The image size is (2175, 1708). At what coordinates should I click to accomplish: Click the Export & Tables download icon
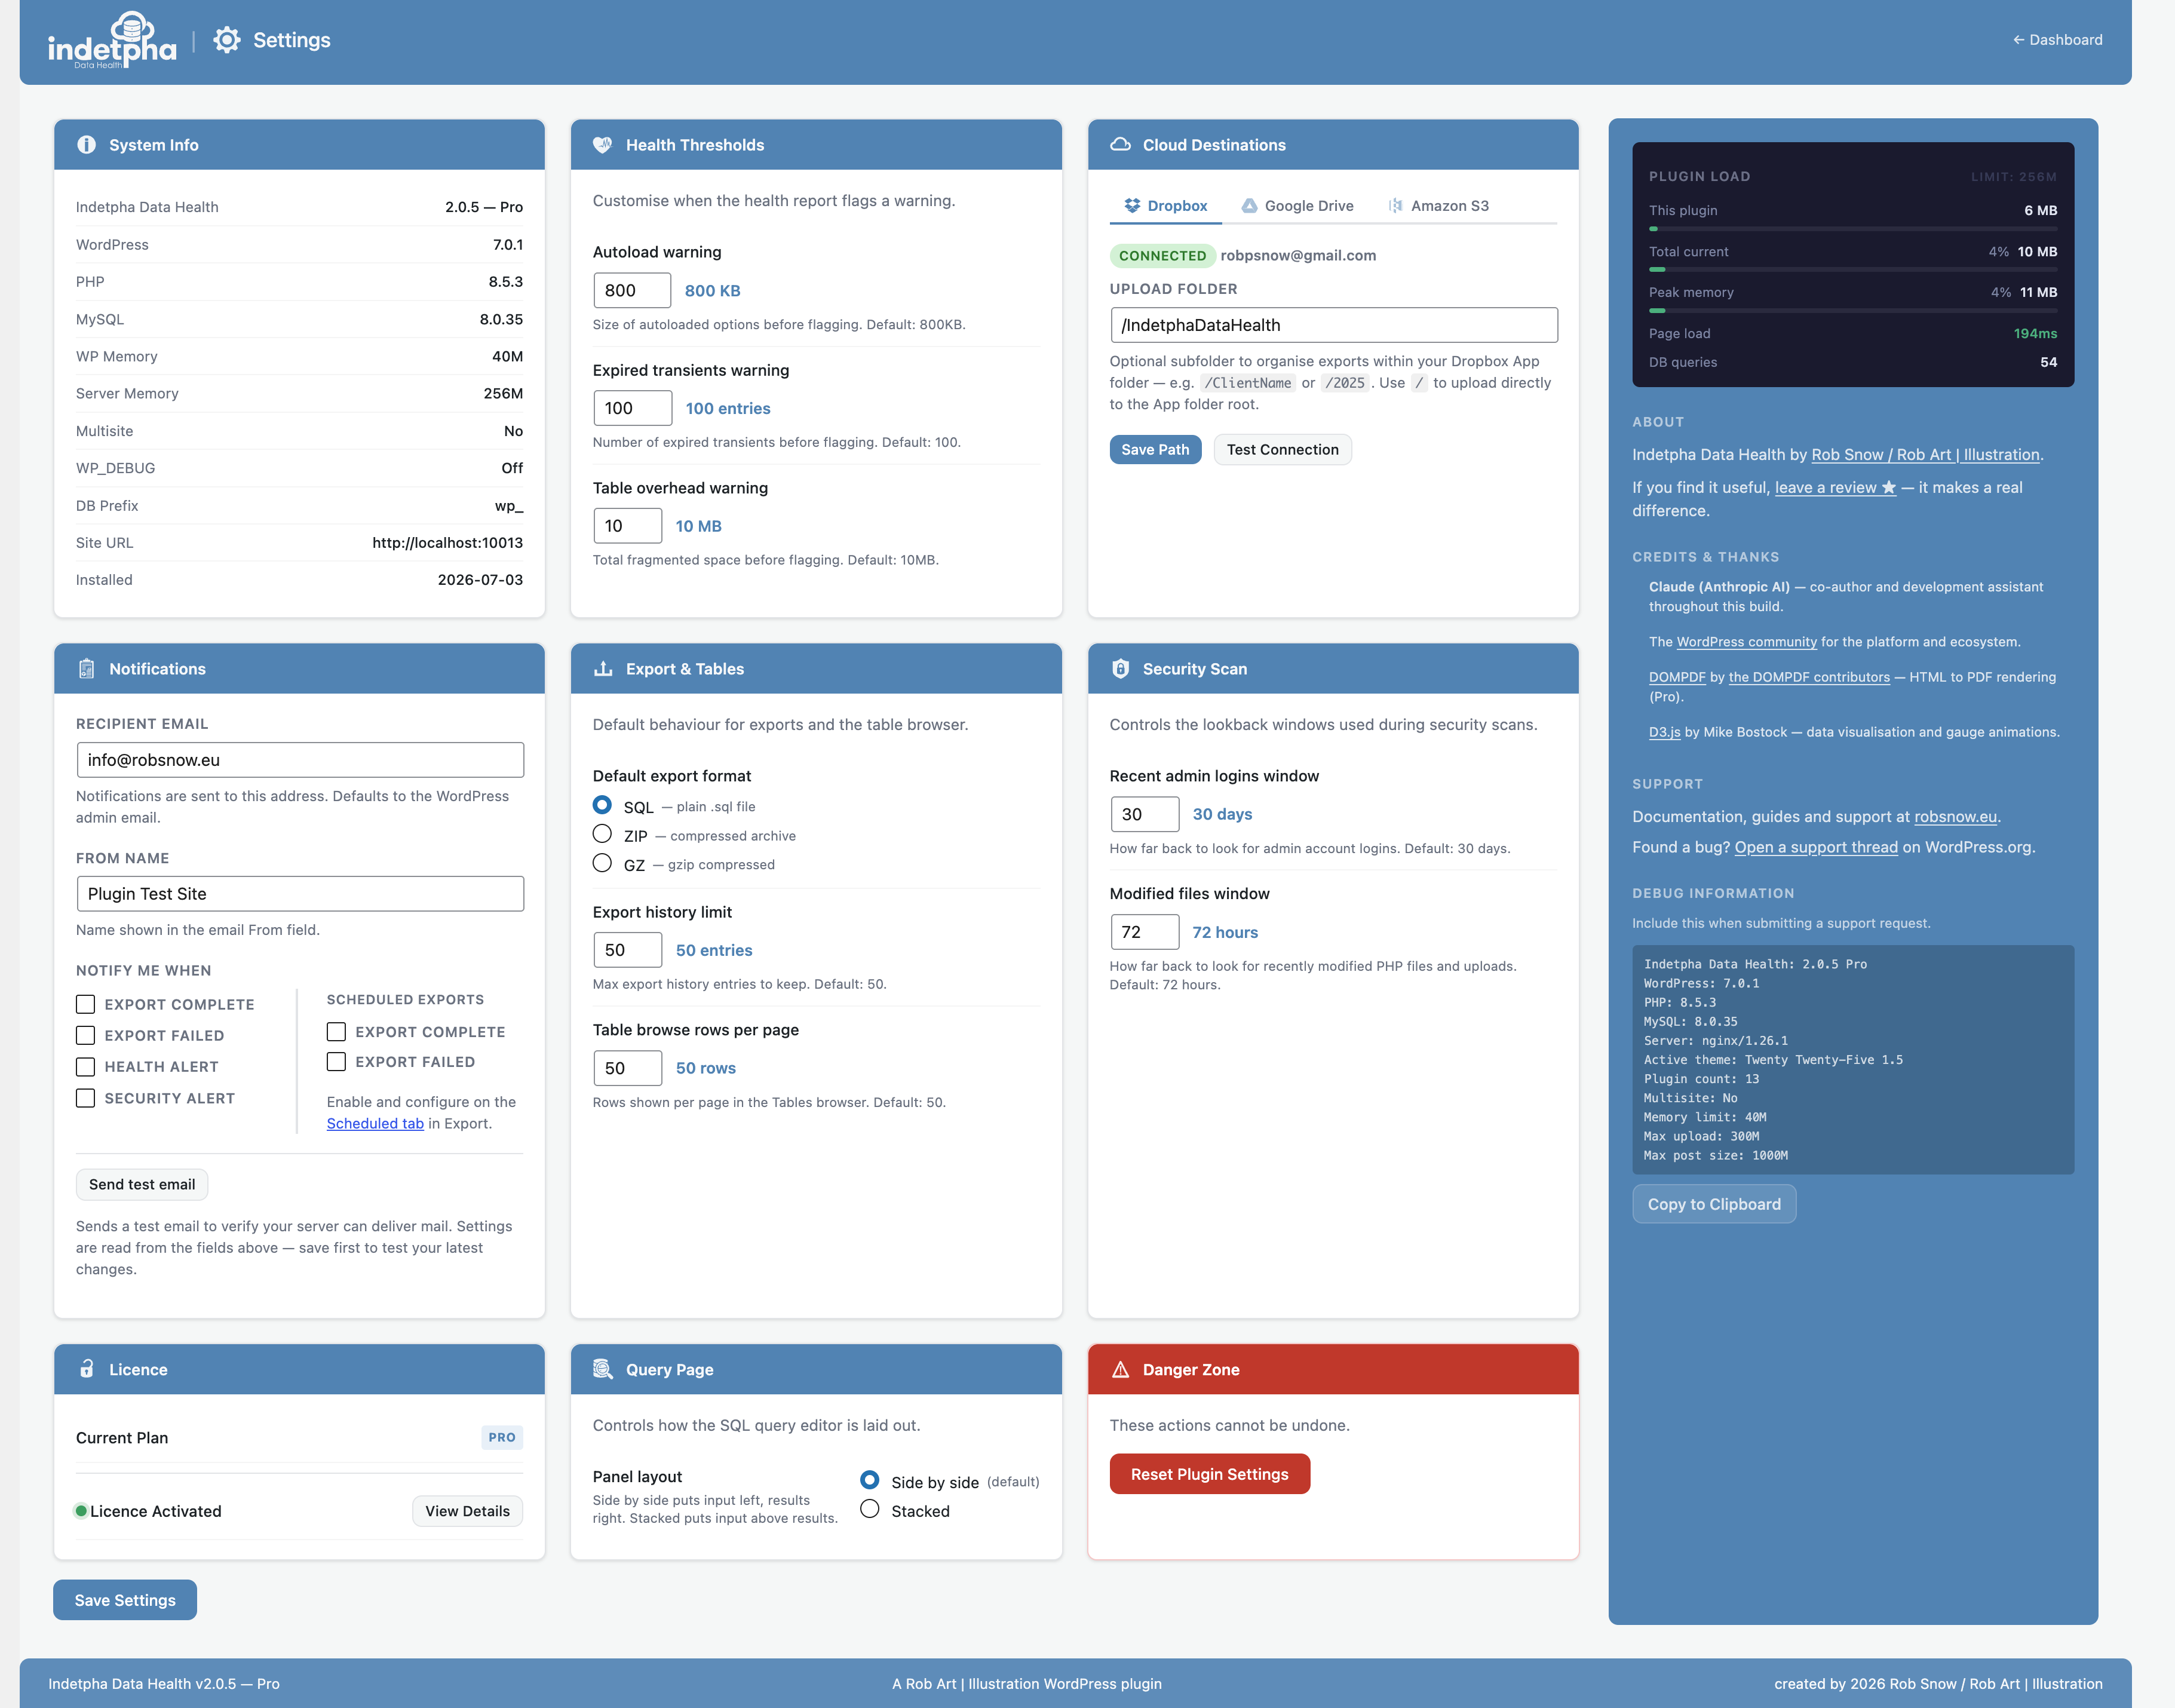(x=603, y=669)
